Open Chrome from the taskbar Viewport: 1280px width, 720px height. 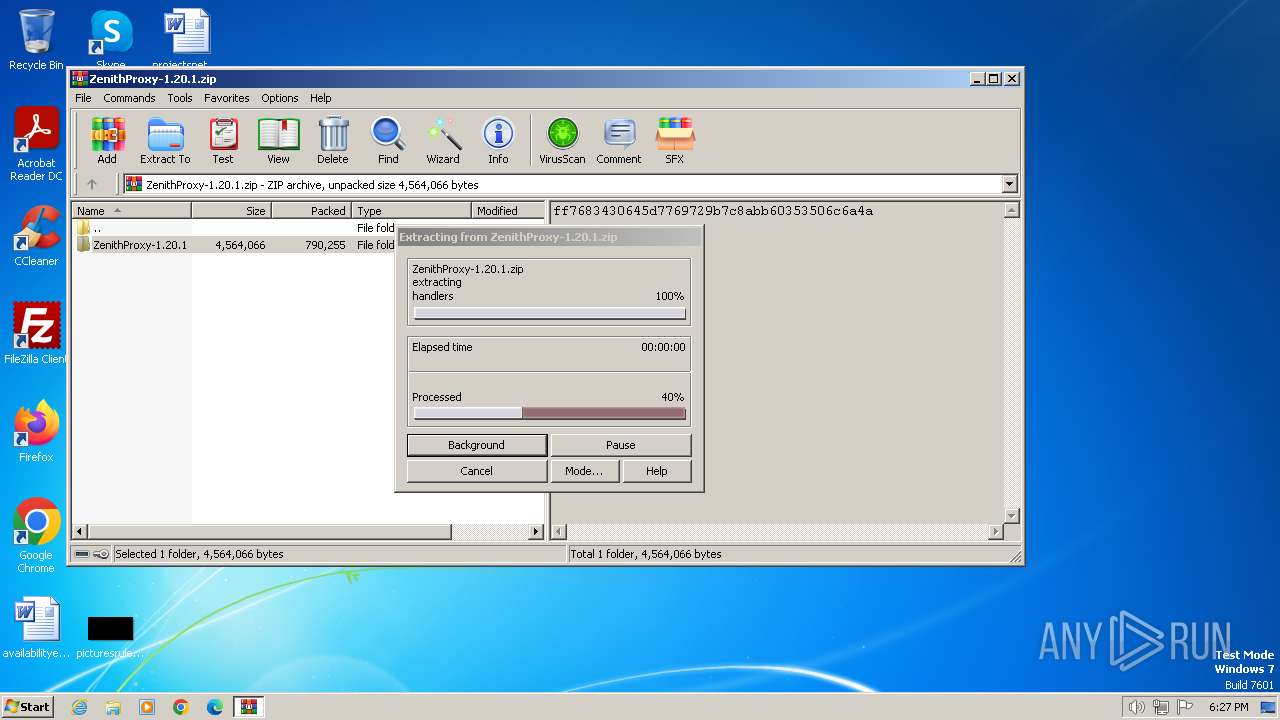(181, 707)
